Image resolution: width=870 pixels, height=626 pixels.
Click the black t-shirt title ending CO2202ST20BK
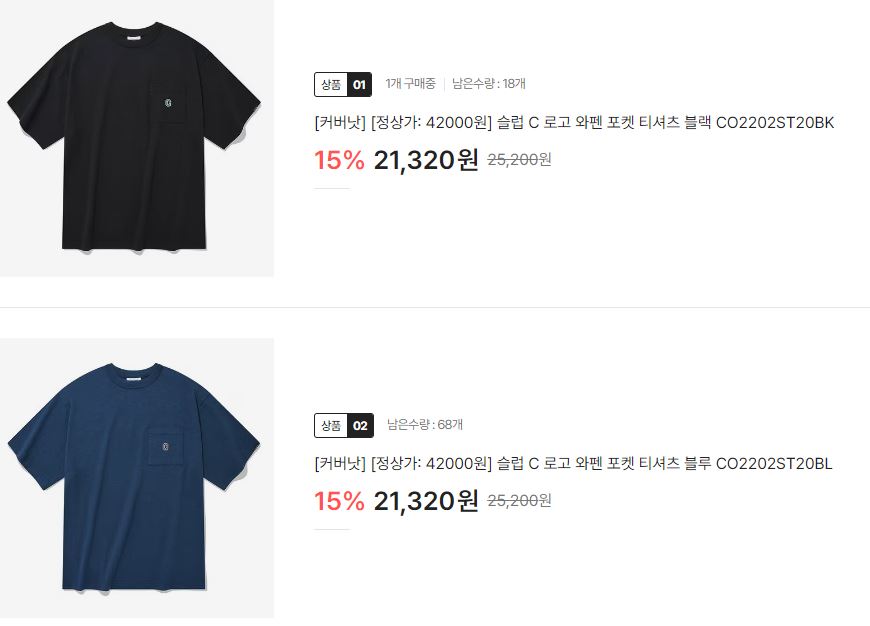574,123
